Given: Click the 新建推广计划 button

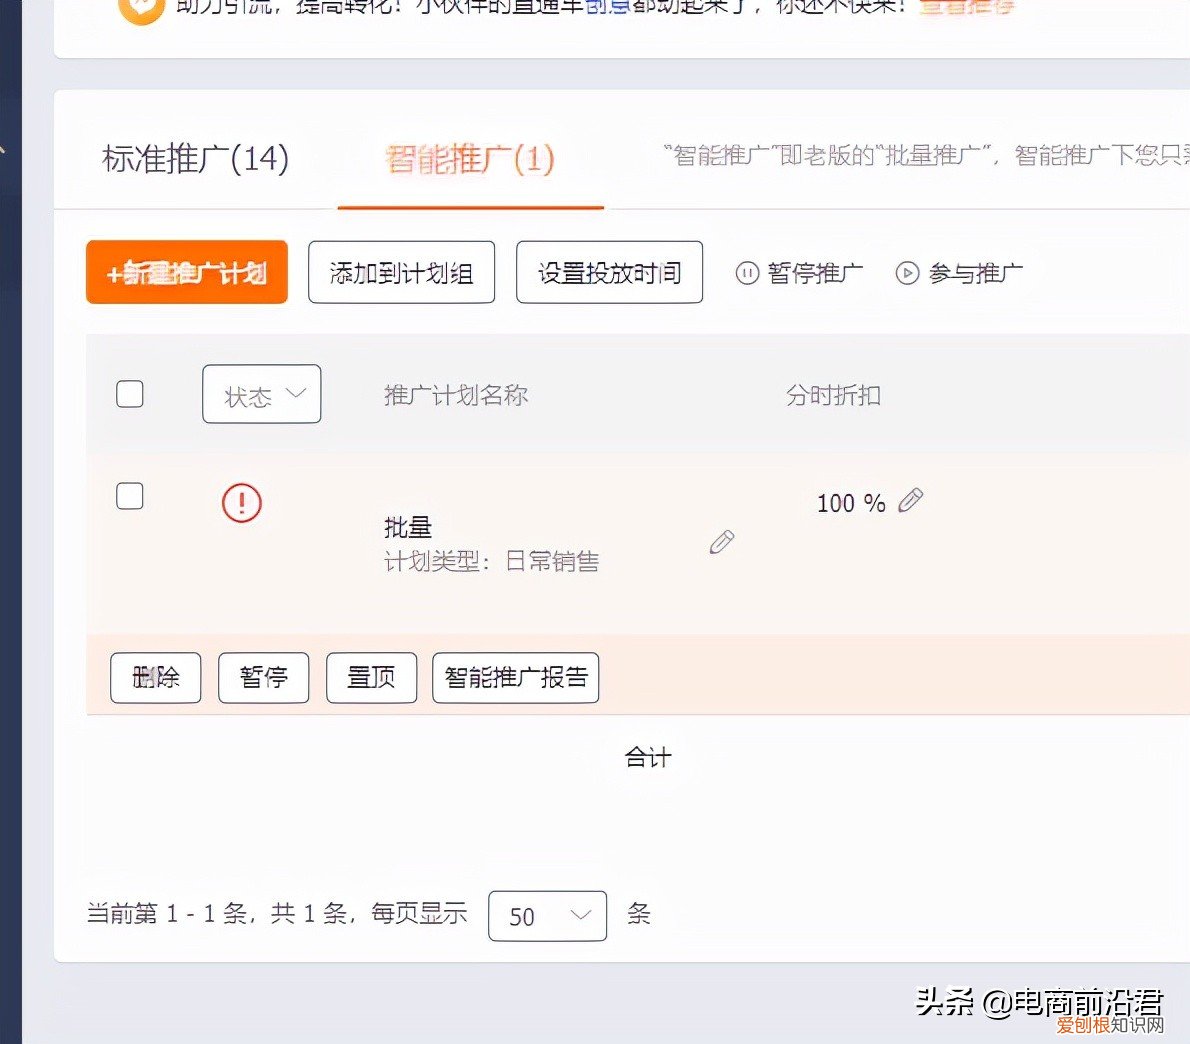Looking at the screenshot, I should click(186, 271).
